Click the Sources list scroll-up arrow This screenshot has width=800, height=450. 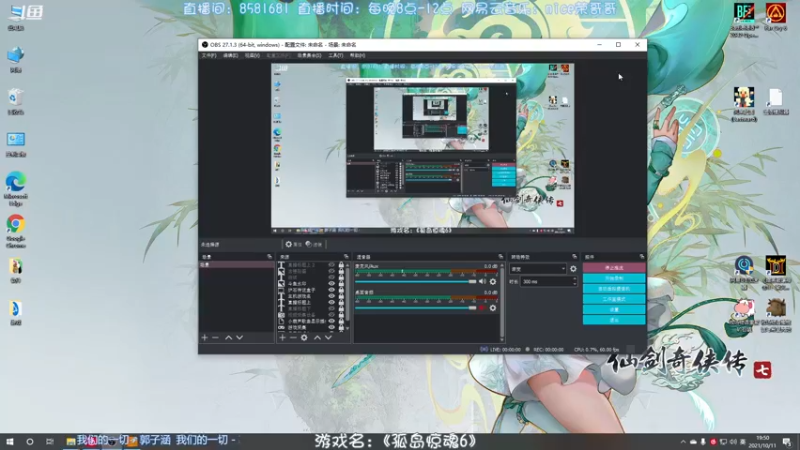coord(347,265)
